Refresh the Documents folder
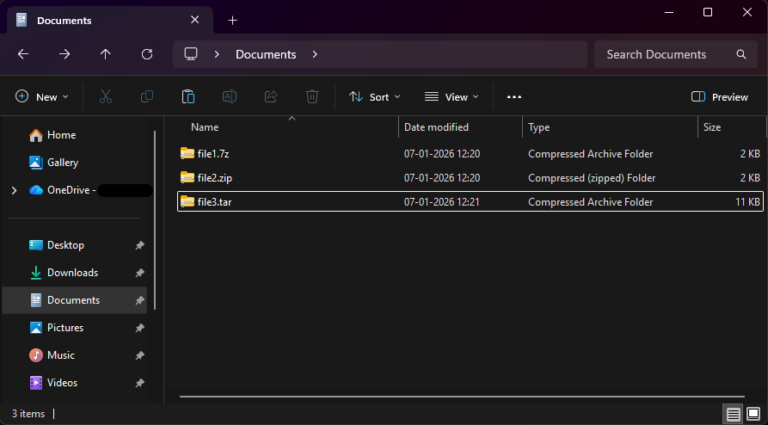The width and height of the screenshot is (768, 425). pyautogui.click(x=146, y=54)
